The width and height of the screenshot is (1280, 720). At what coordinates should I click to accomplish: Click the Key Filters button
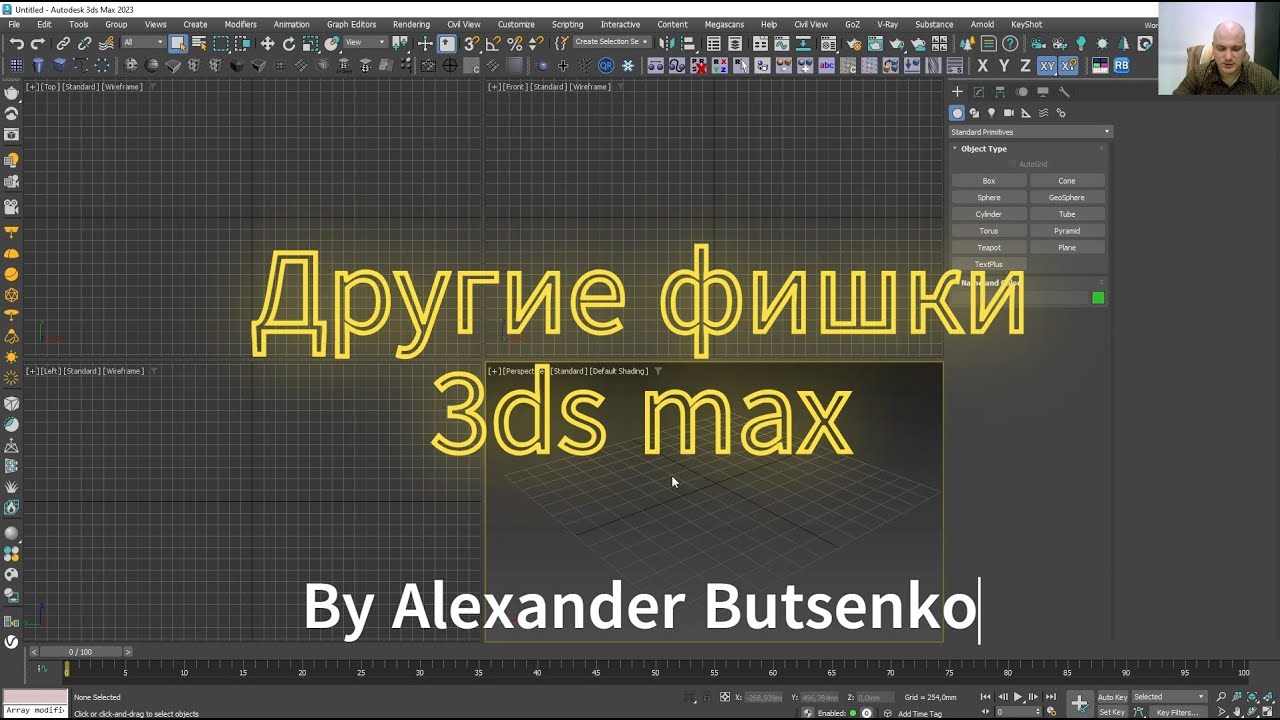pos(1177,713)
